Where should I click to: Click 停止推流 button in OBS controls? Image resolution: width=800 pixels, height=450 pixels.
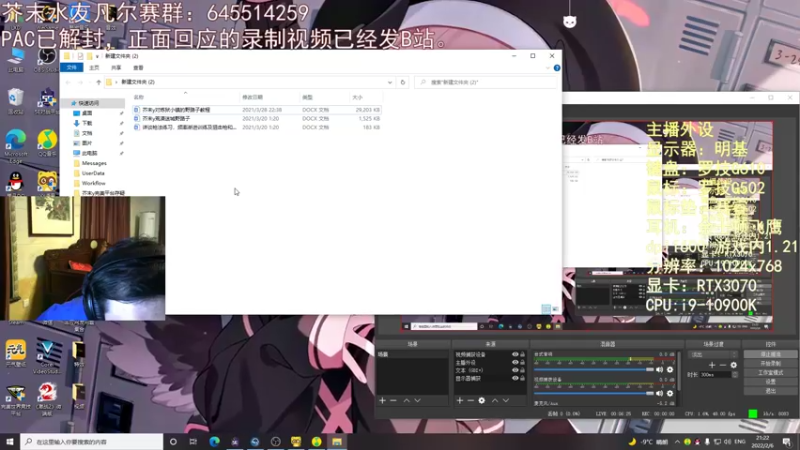770,354
